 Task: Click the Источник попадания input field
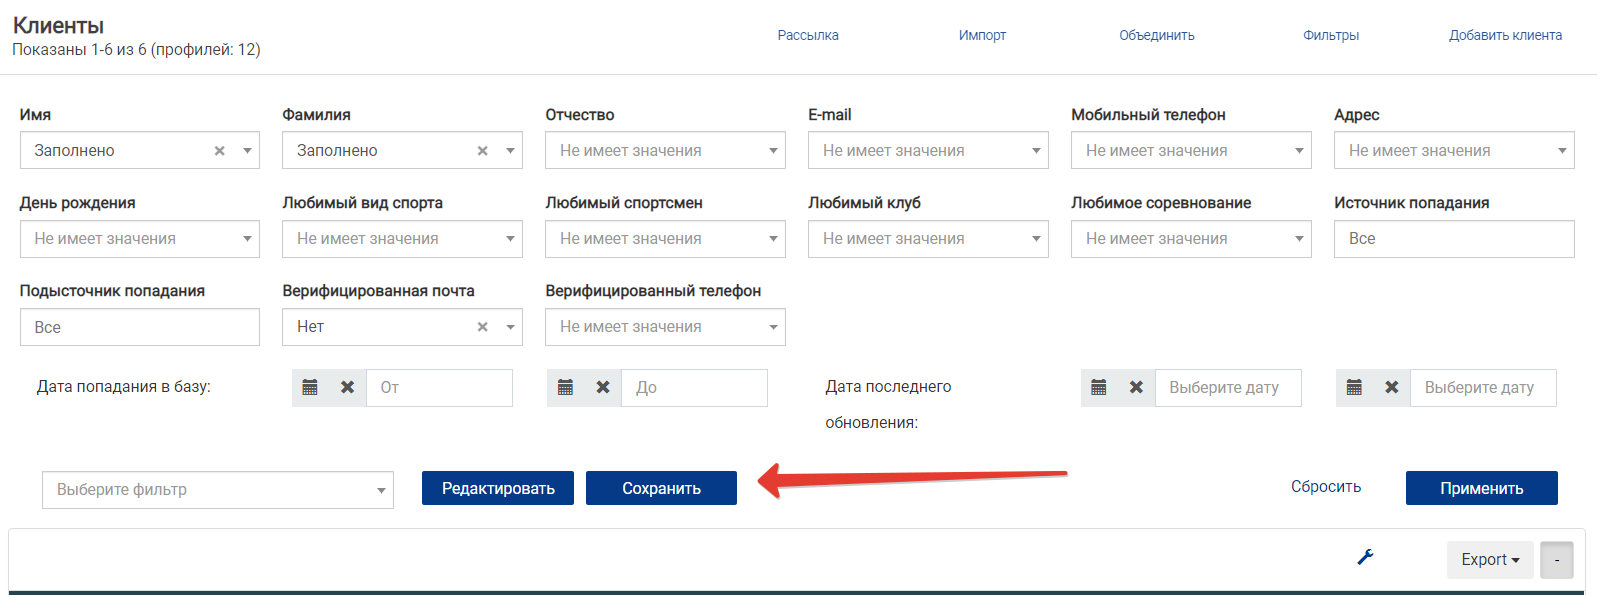point(1453,239)
